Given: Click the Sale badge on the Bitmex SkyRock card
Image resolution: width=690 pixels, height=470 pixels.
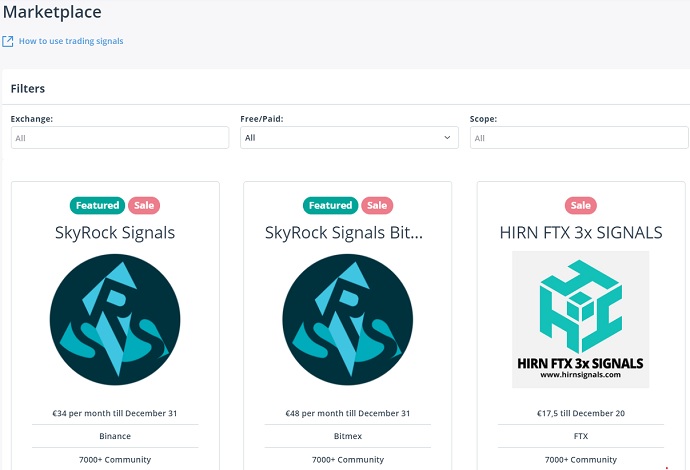Looking at the screenshot, I should coord(377,205).
